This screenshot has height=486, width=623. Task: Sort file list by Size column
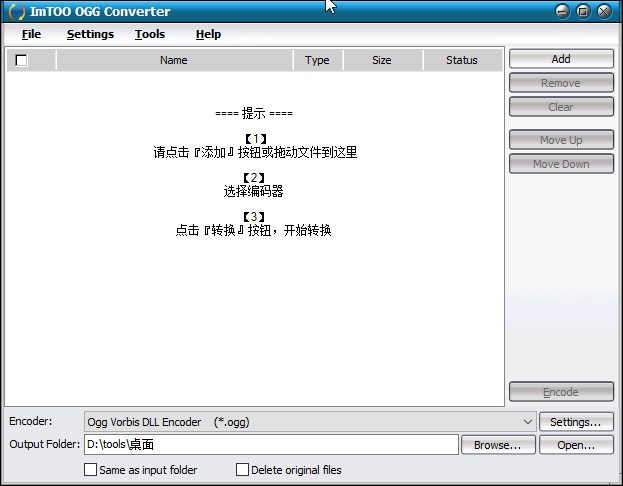point(382,60)
